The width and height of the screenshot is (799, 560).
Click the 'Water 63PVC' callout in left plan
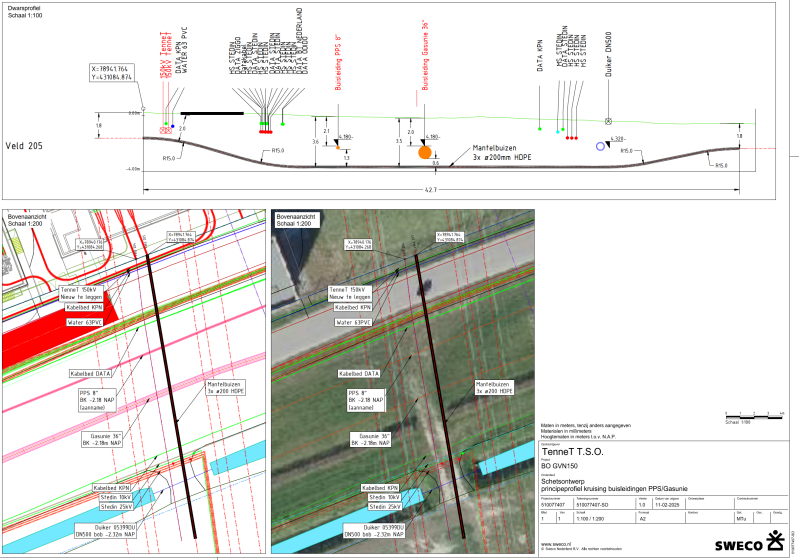pos(84,323)
